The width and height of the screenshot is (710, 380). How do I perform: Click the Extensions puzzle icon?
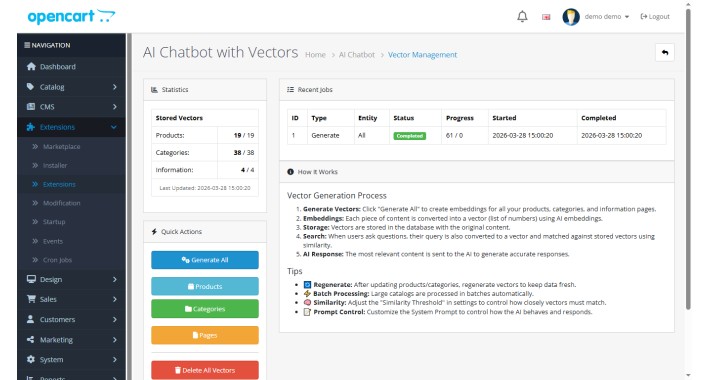click(x=30, y=127)
